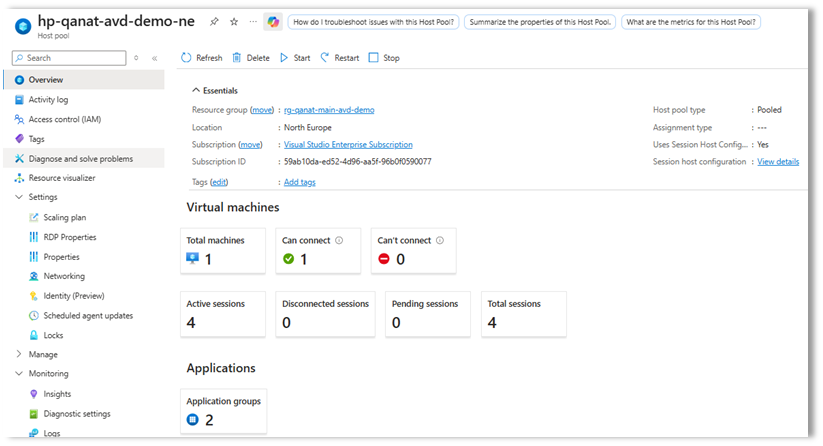The image size is (823, 446).
Task: Open rg-qanat-main-avd-demo resource group link
Action: click(329, 110)
